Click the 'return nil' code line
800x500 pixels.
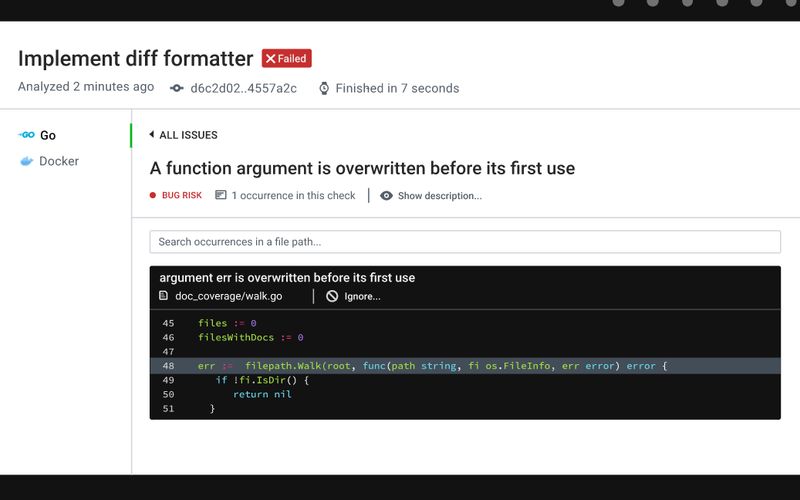(x=262, y=394)
